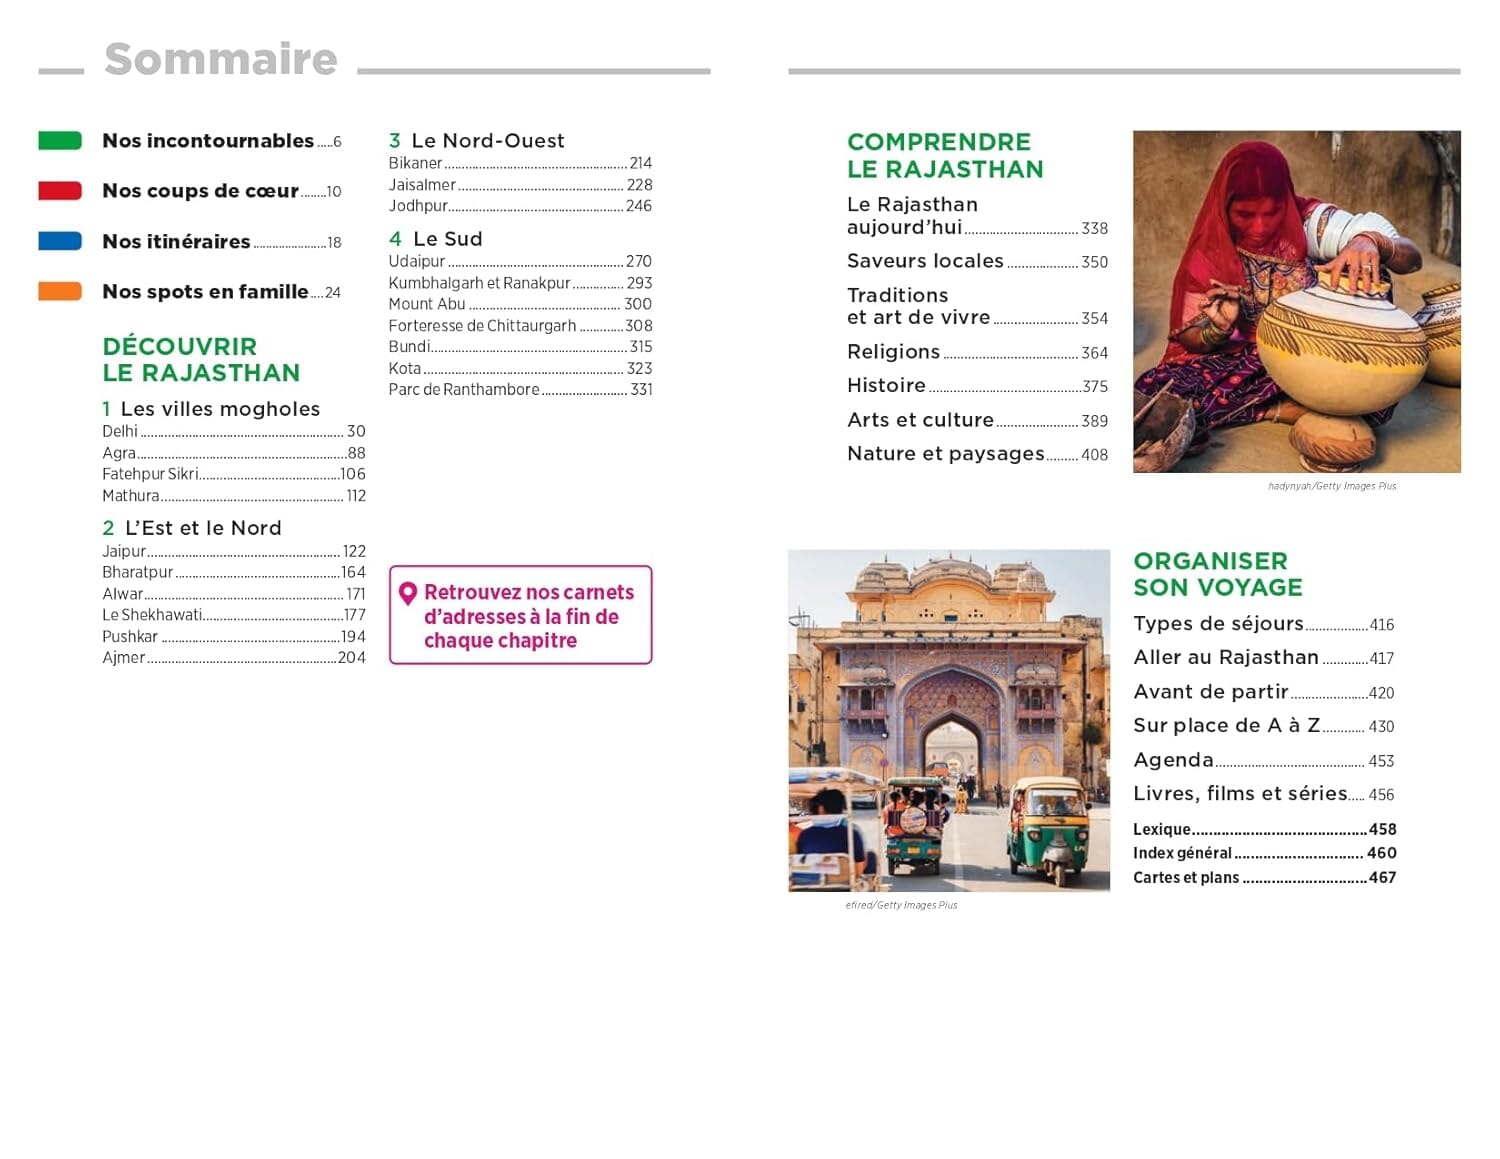The width and height of the screenshot is (1500, 1159).
Task: Click the blue Nos itinéraires marker
Action: click(x=60, y=241)
